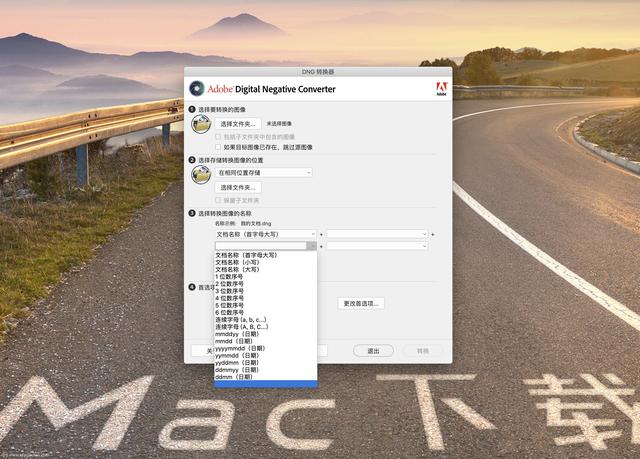This screenshot has height=459, width=640.
Task: Toggle the greyed subfolder-images checkbox under step 1
Action: pos(218,137)
